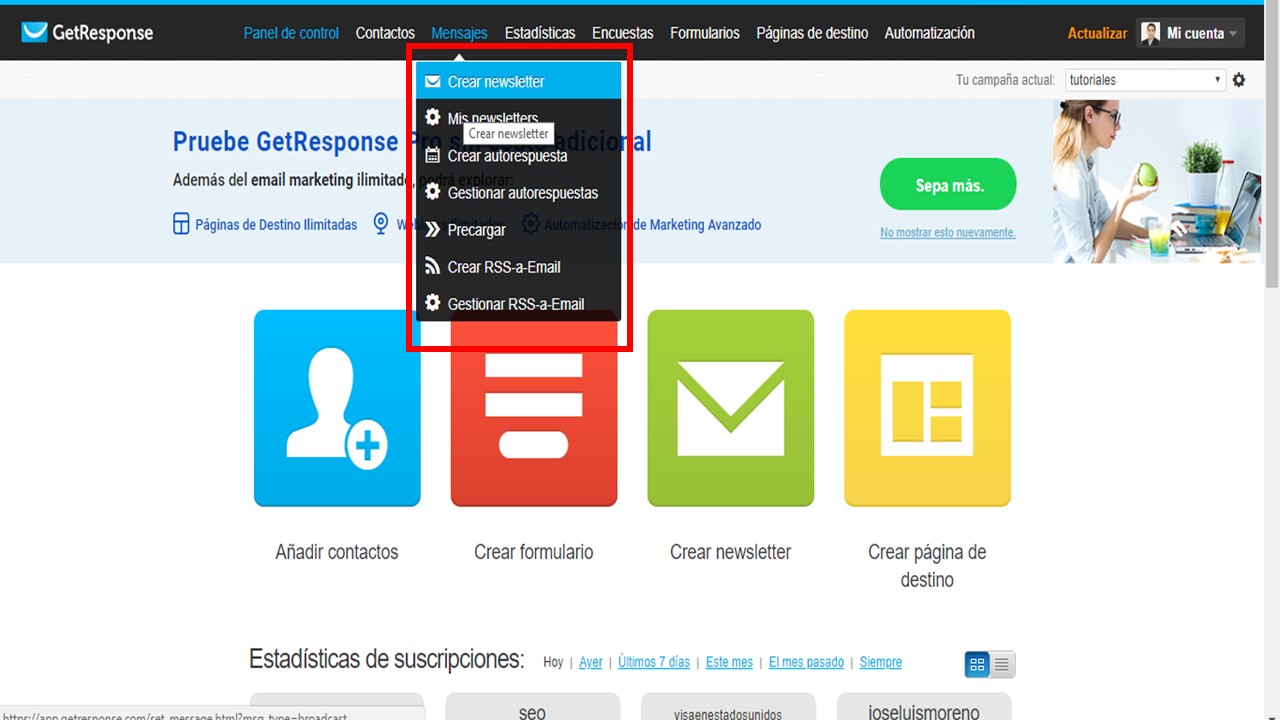Click the gear icon beside Gestionar RSS-a-Email
The image size is (1280, 720).
point(433,302)
